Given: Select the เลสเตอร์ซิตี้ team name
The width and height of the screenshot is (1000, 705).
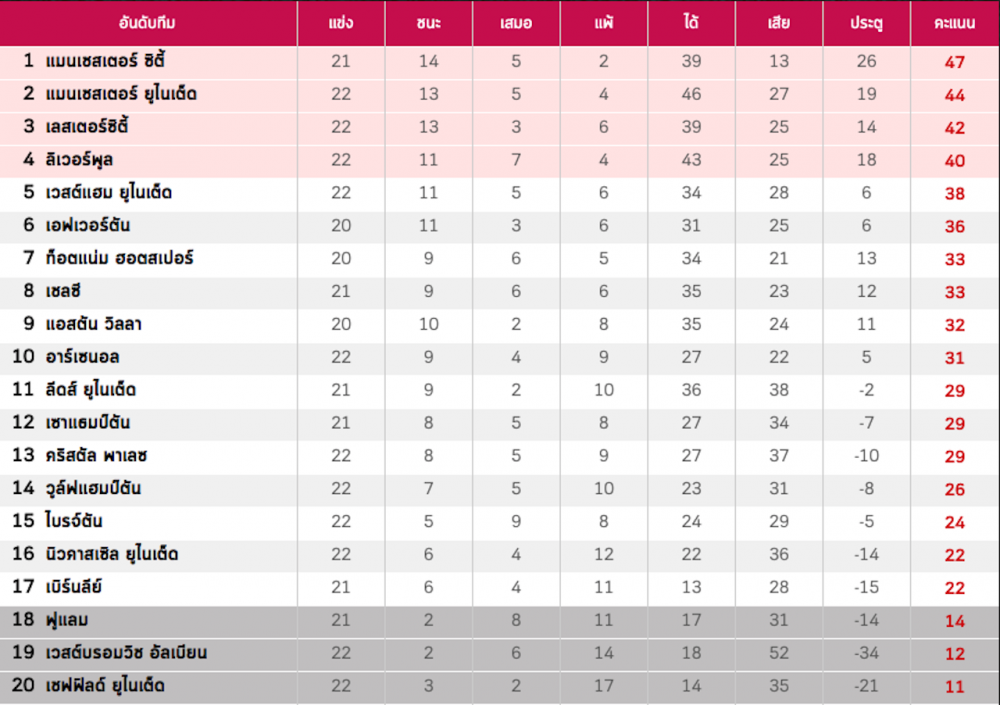Looking at the screenshot, I should click(x=87, y=127).
